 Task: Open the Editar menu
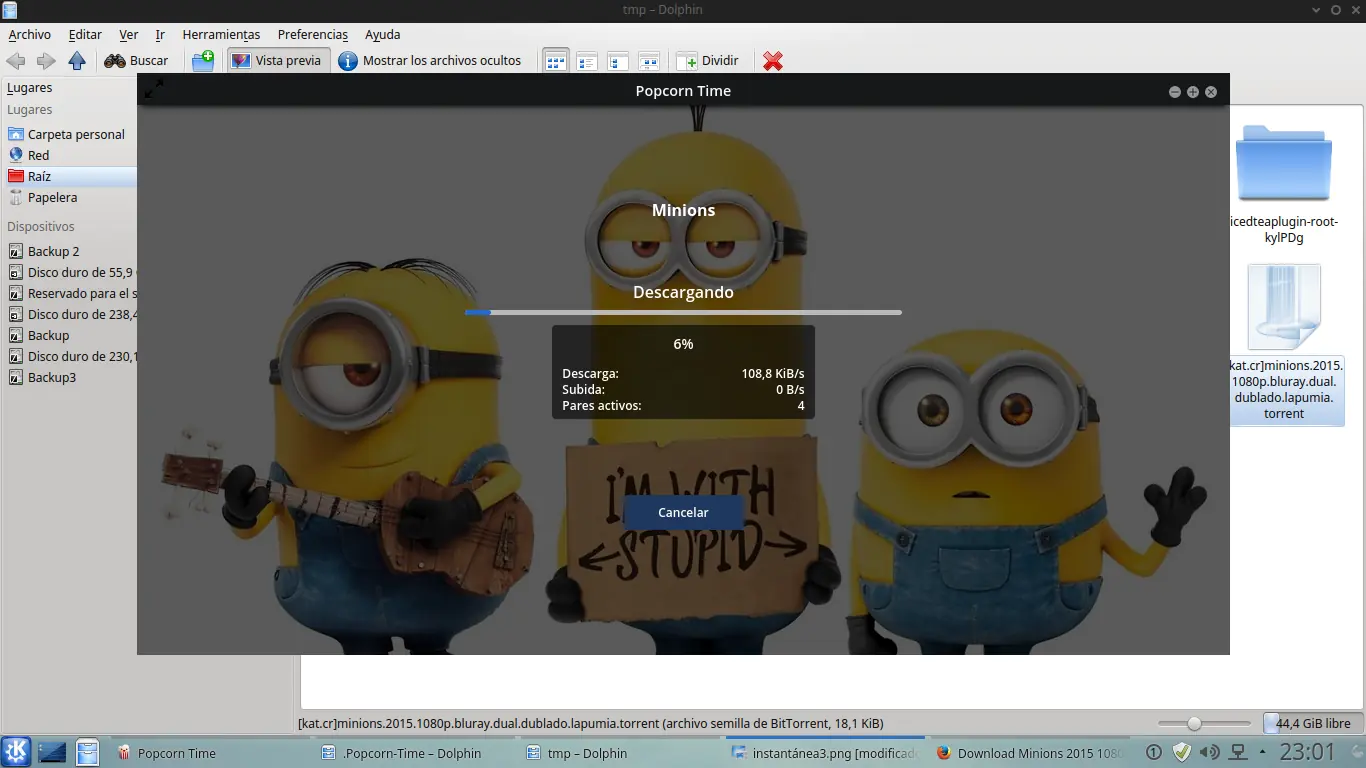pos(85,34)
